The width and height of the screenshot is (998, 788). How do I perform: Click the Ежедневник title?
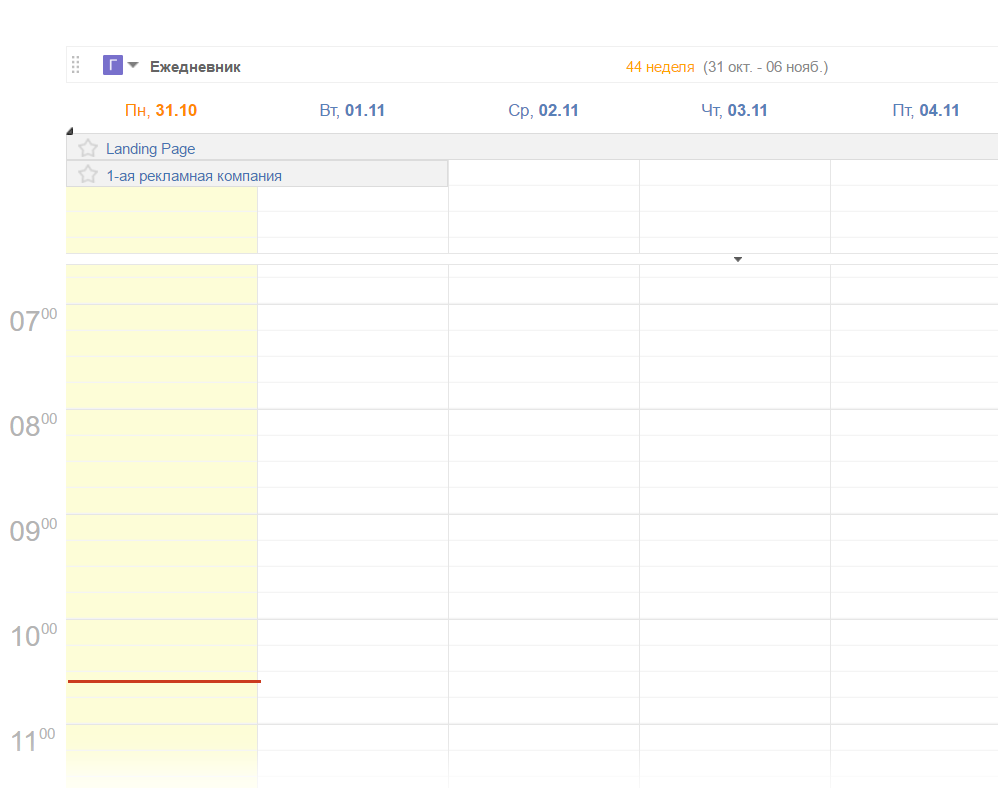[195, 67]
